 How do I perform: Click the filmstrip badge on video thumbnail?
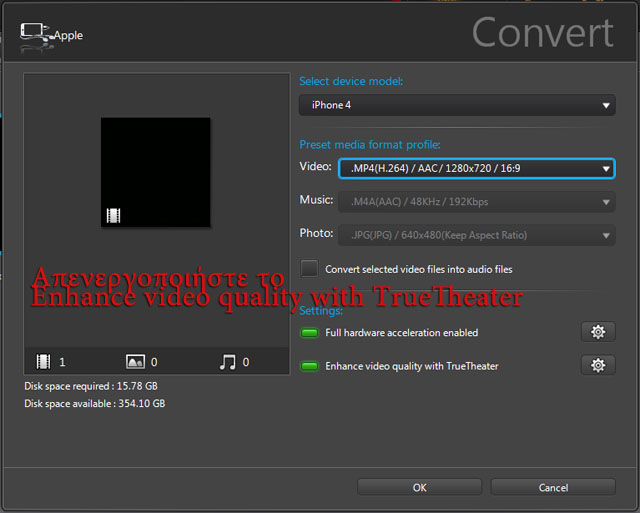click(x=113, y=215)
